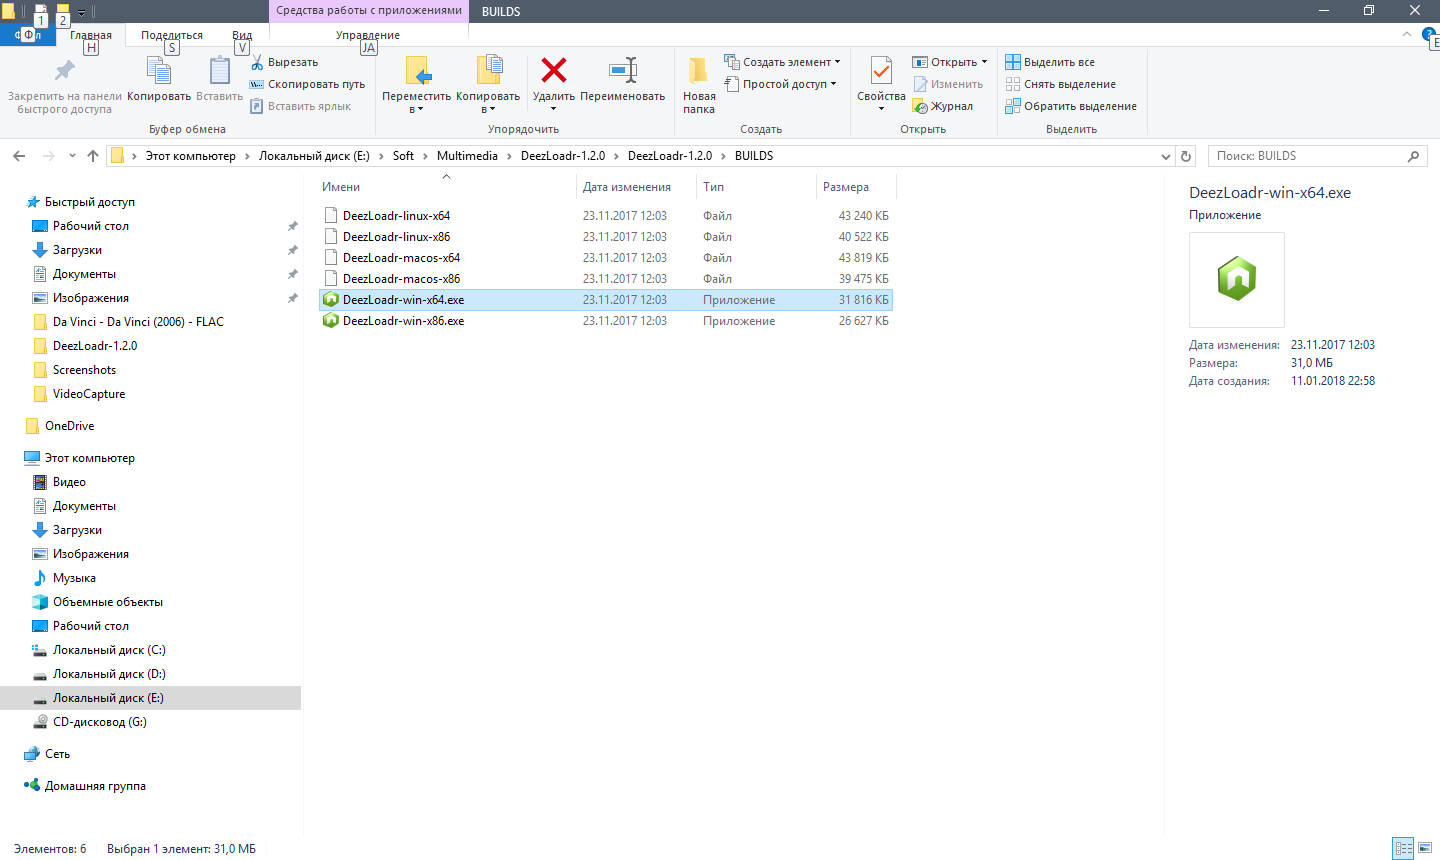
Task: Create a folder via Новая папка icon
Action: coord(699,70)
